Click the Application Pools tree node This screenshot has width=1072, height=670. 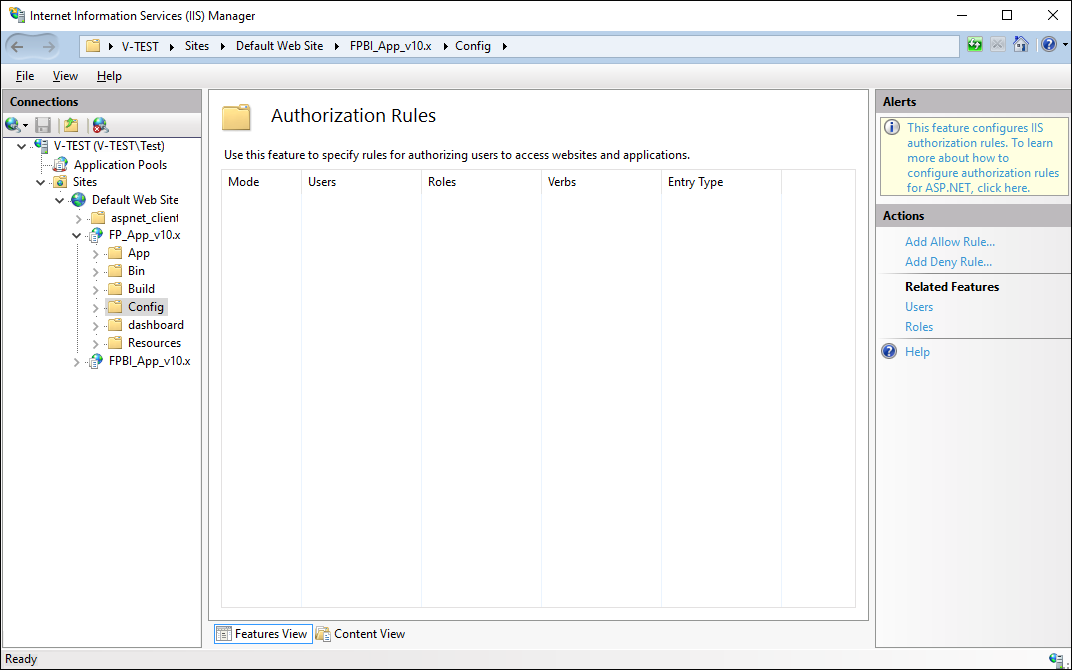coord(120,165)
